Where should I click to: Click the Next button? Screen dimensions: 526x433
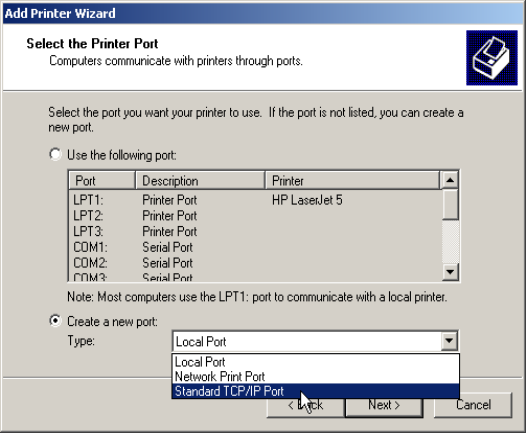pos(384,405)
